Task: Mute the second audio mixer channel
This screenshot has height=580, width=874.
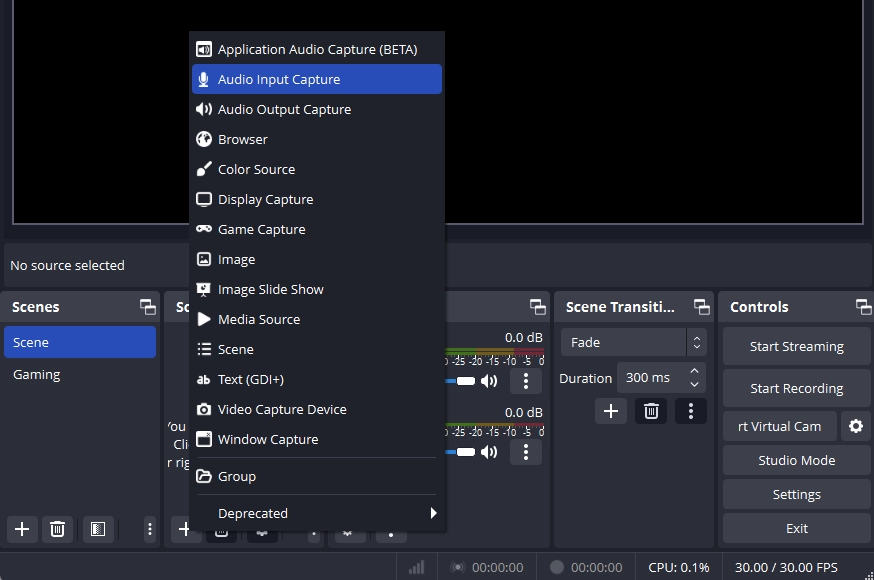Action: coord(489,452)
